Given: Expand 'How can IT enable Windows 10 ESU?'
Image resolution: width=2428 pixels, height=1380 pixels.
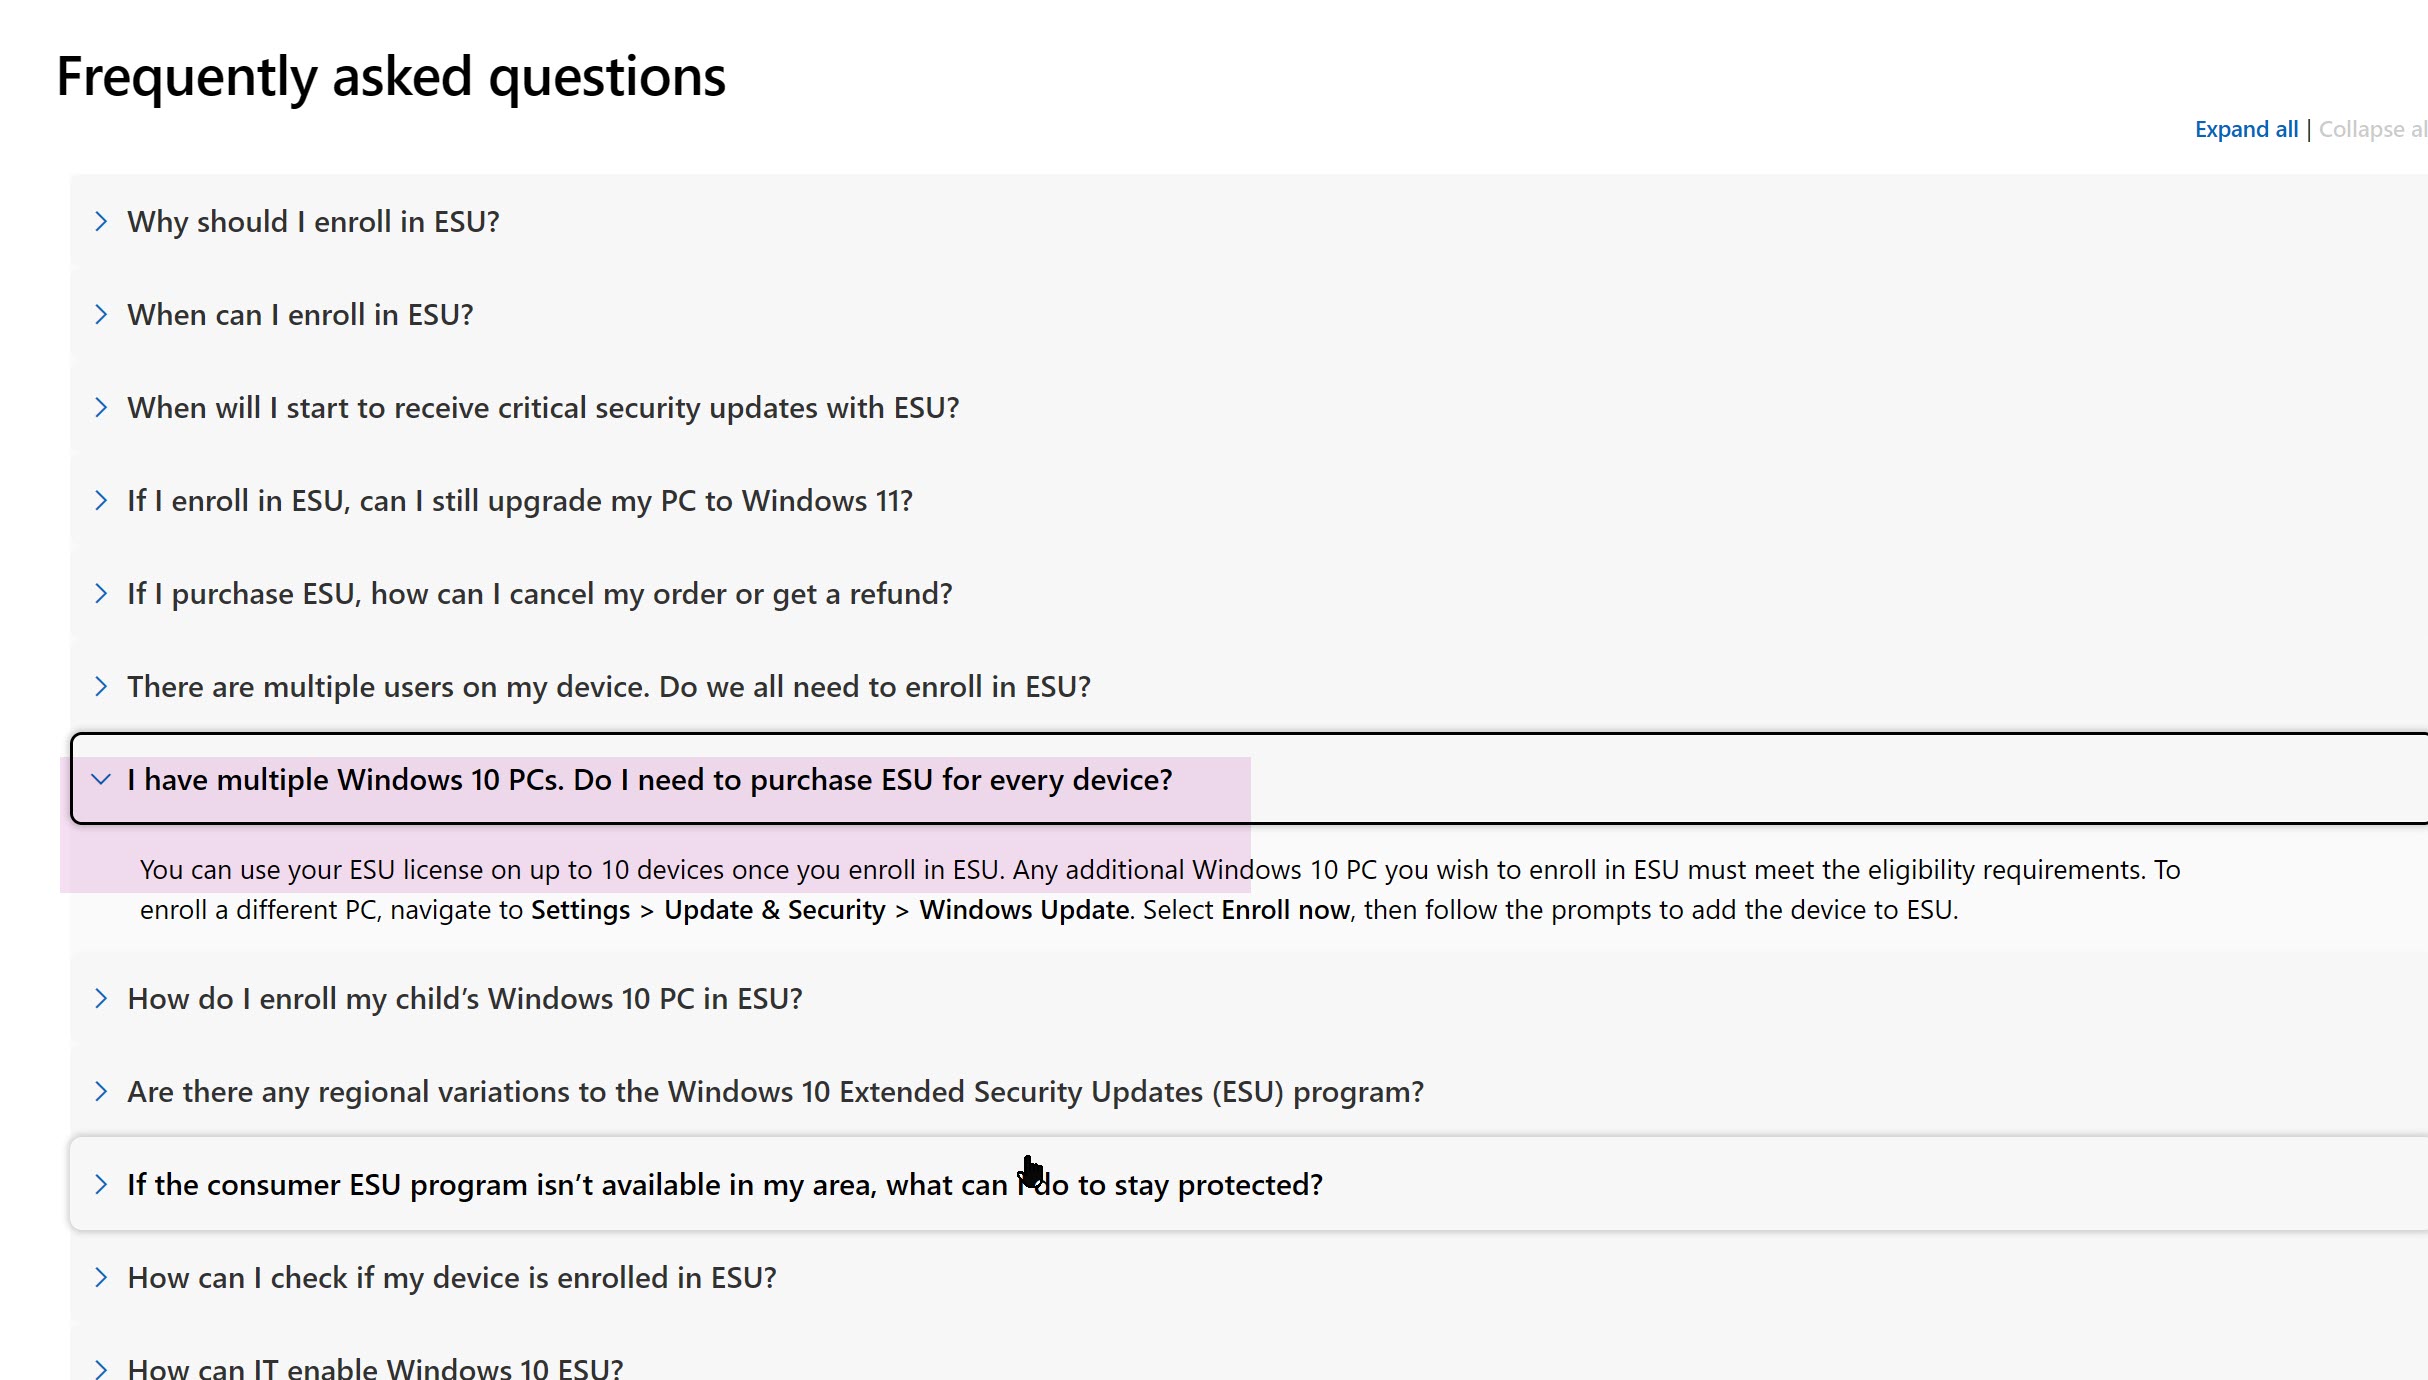Looking at the screenshot, I should 375,1368.
